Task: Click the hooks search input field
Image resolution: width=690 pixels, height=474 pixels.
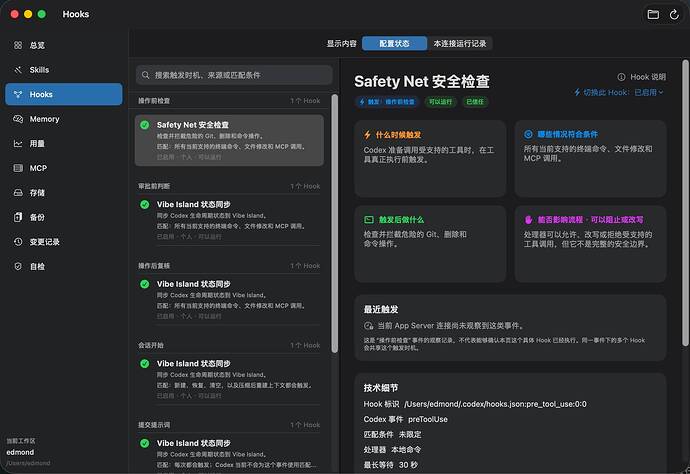Action: point(234,75)
